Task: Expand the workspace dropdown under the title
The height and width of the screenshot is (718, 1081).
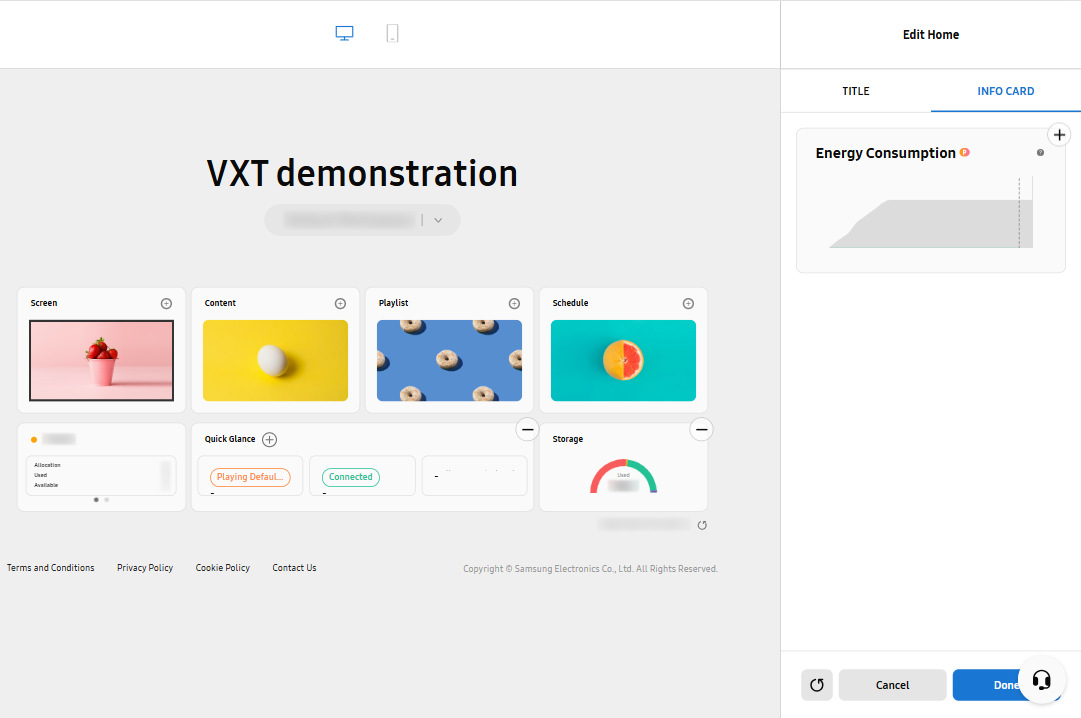Action: pos(438,220)
